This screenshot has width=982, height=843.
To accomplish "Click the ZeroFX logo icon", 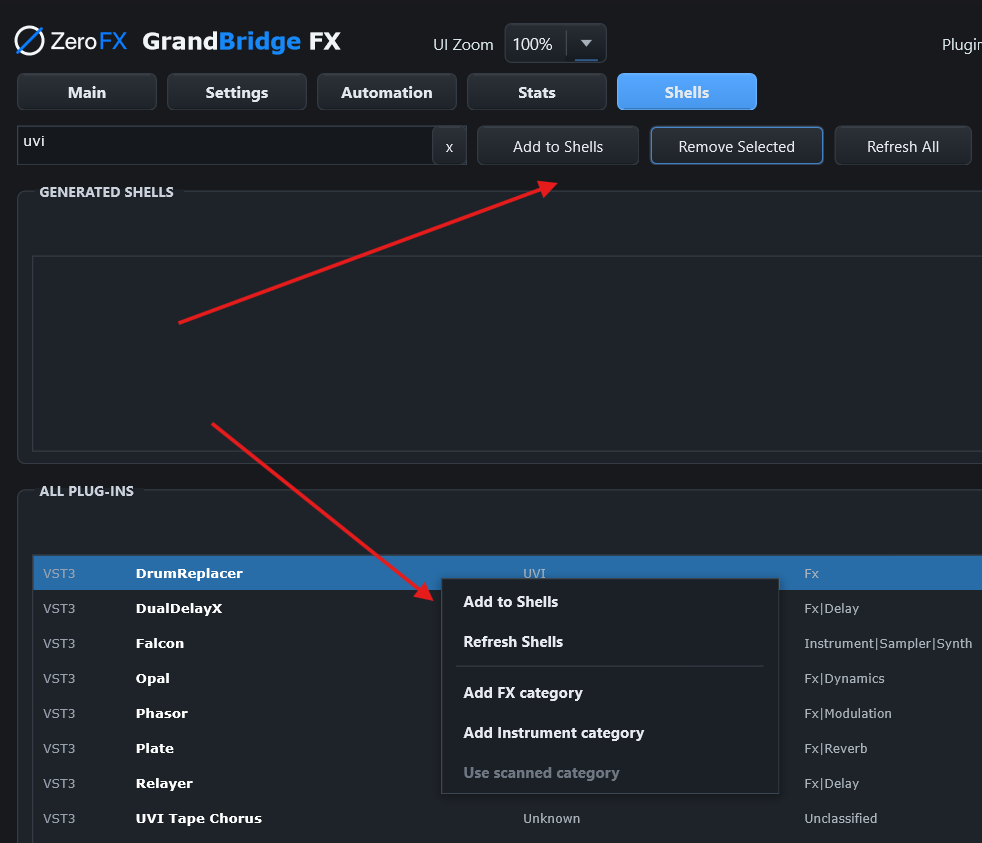I will click(29, 41).
